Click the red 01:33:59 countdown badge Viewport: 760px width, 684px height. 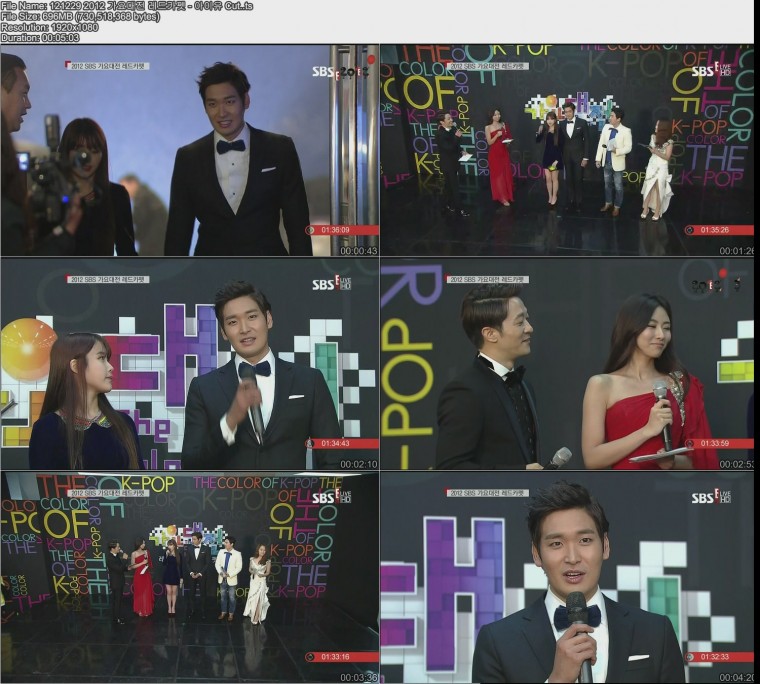click(719, 443)
